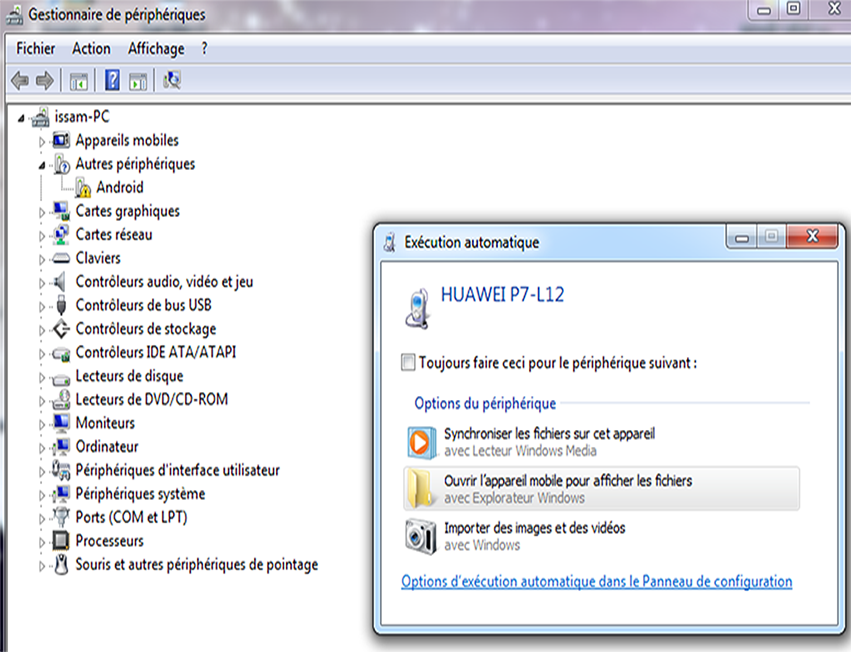Select the Android tree entry
851x652 pixels.
click(x=120, y=187)
